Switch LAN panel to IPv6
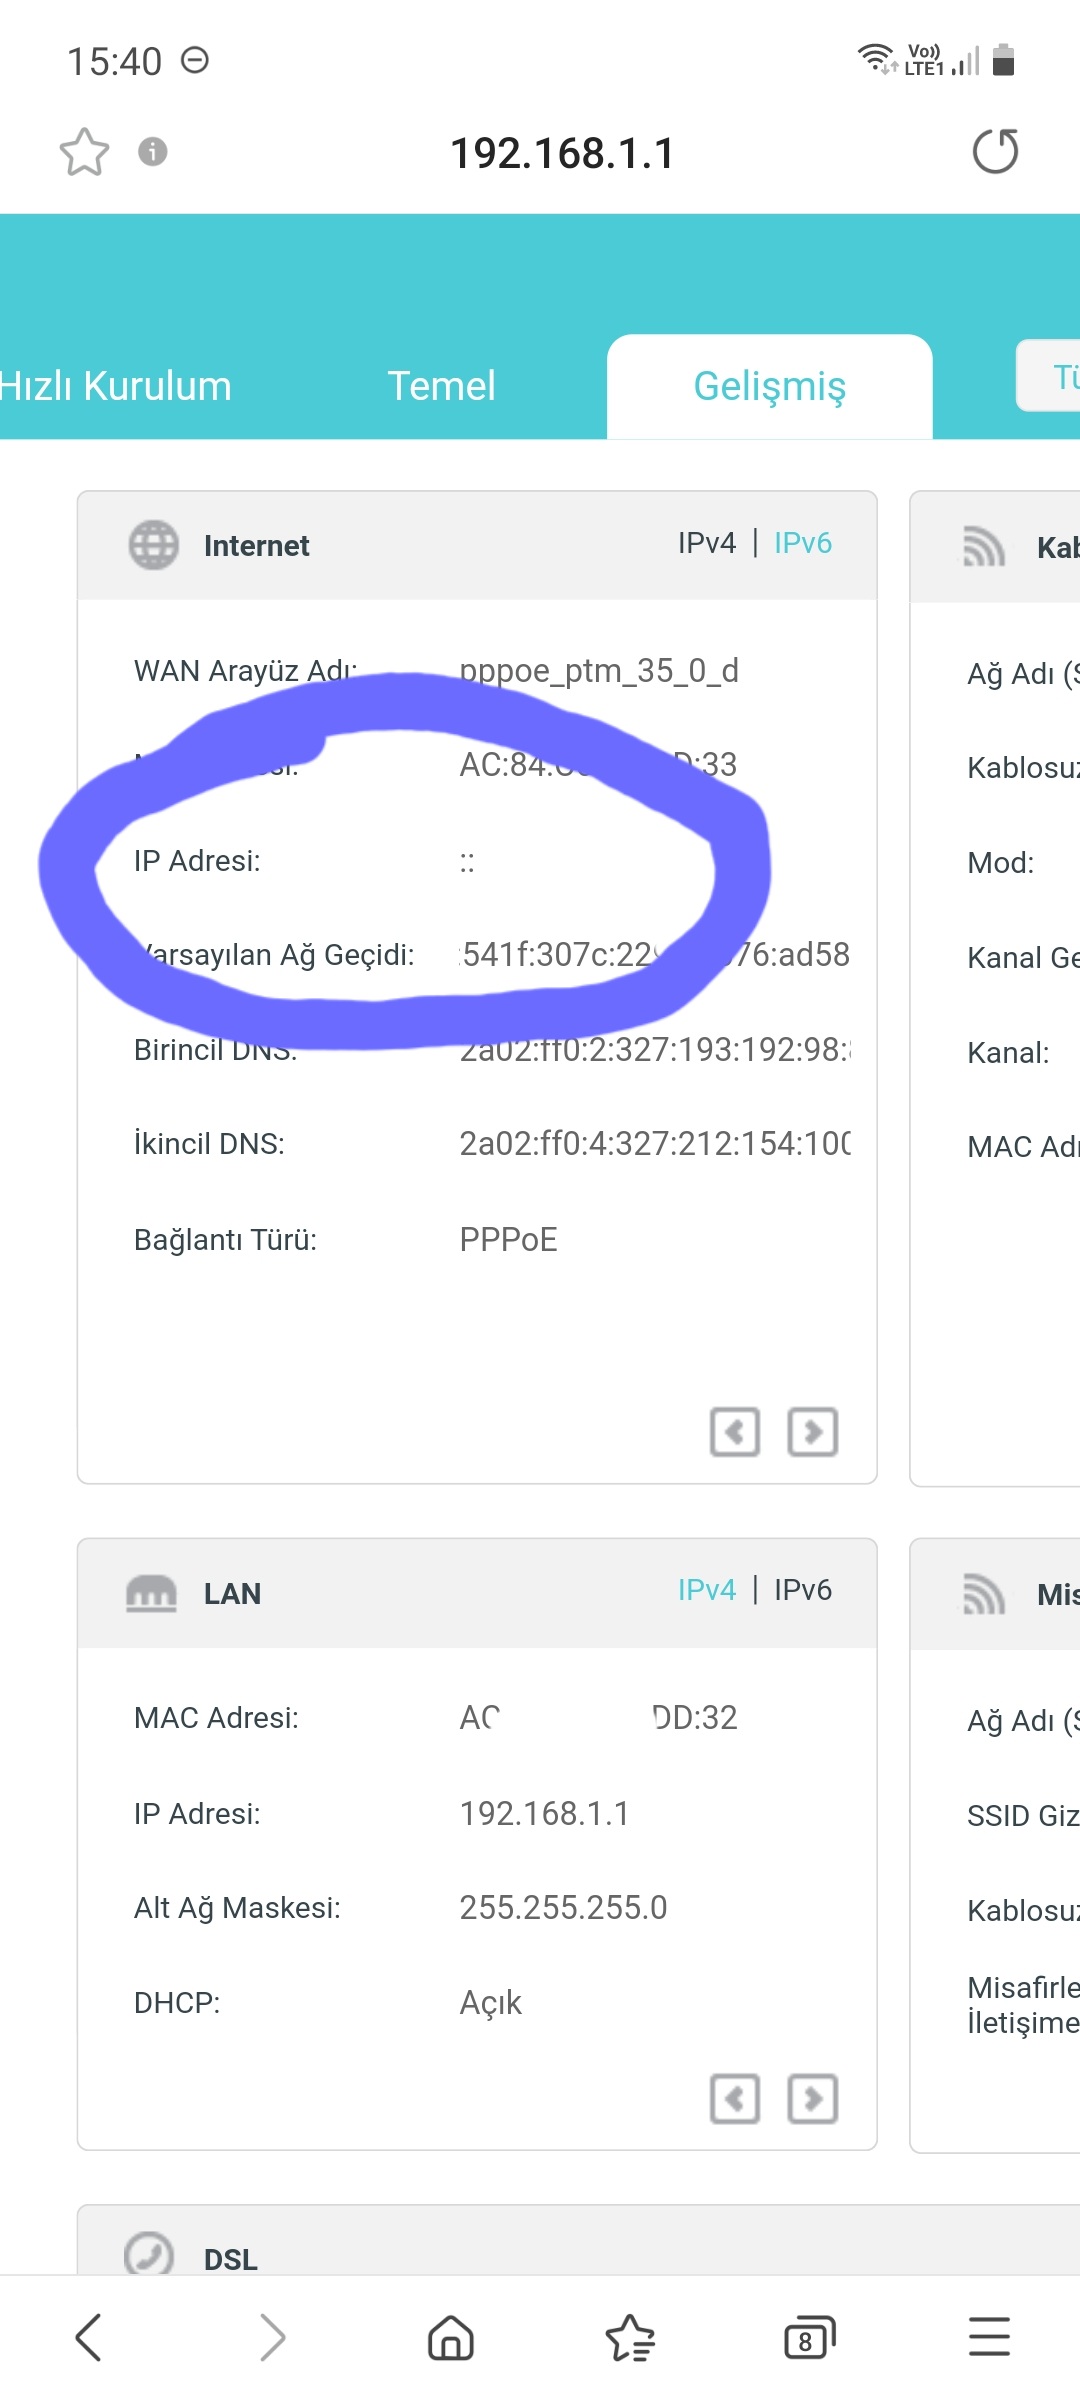1080x2400 pixels. click(803, 1590)
